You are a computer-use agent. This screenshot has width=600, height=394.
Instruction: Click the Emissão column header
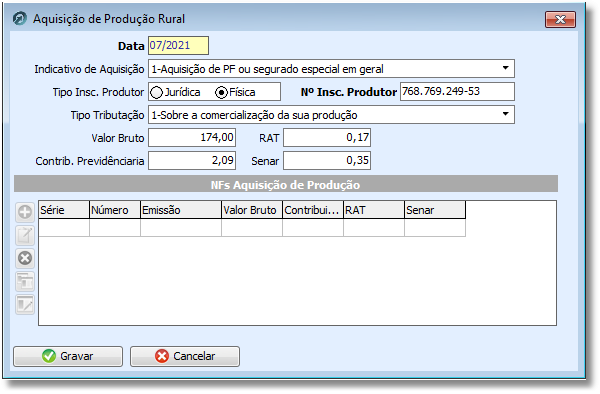(x=181, y=210)
